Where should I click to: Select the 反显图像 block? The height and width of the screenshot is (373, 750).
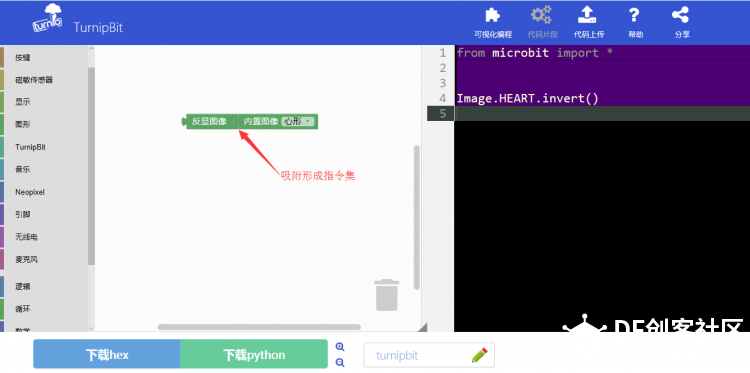click(x=209, y=121)
